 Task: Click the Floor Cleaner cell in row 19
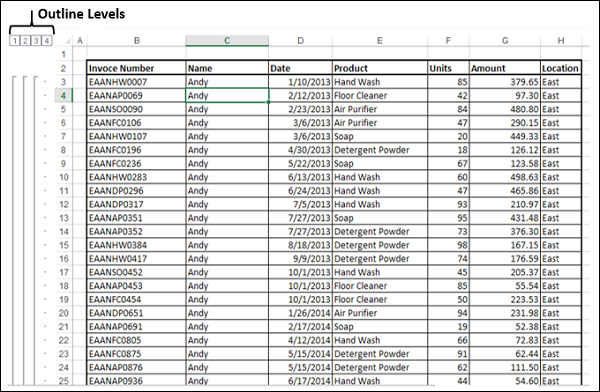[380, 299]
